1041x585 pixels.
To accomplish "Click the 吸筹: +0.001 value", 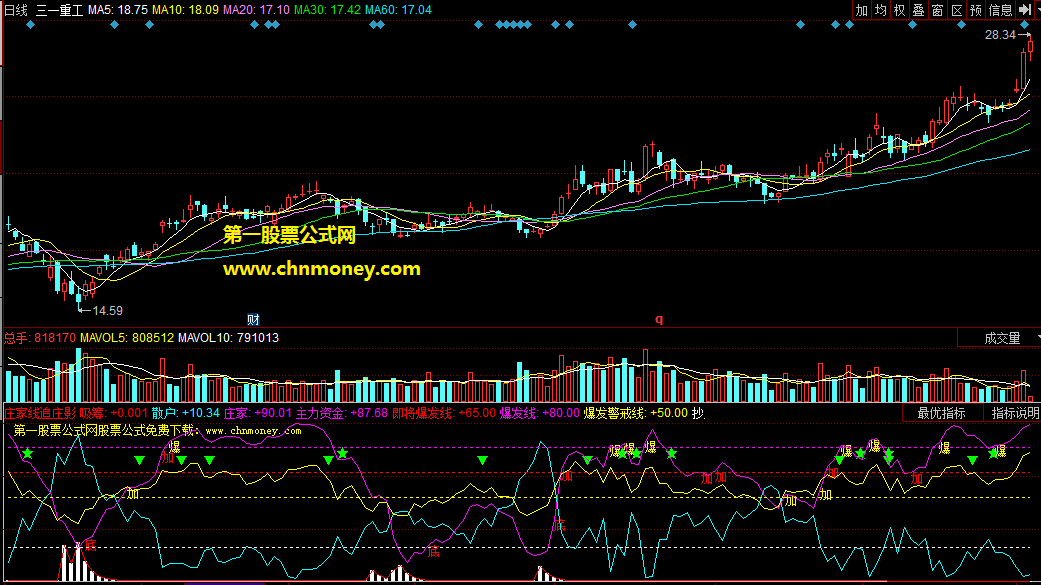I will tap(113, 413).
